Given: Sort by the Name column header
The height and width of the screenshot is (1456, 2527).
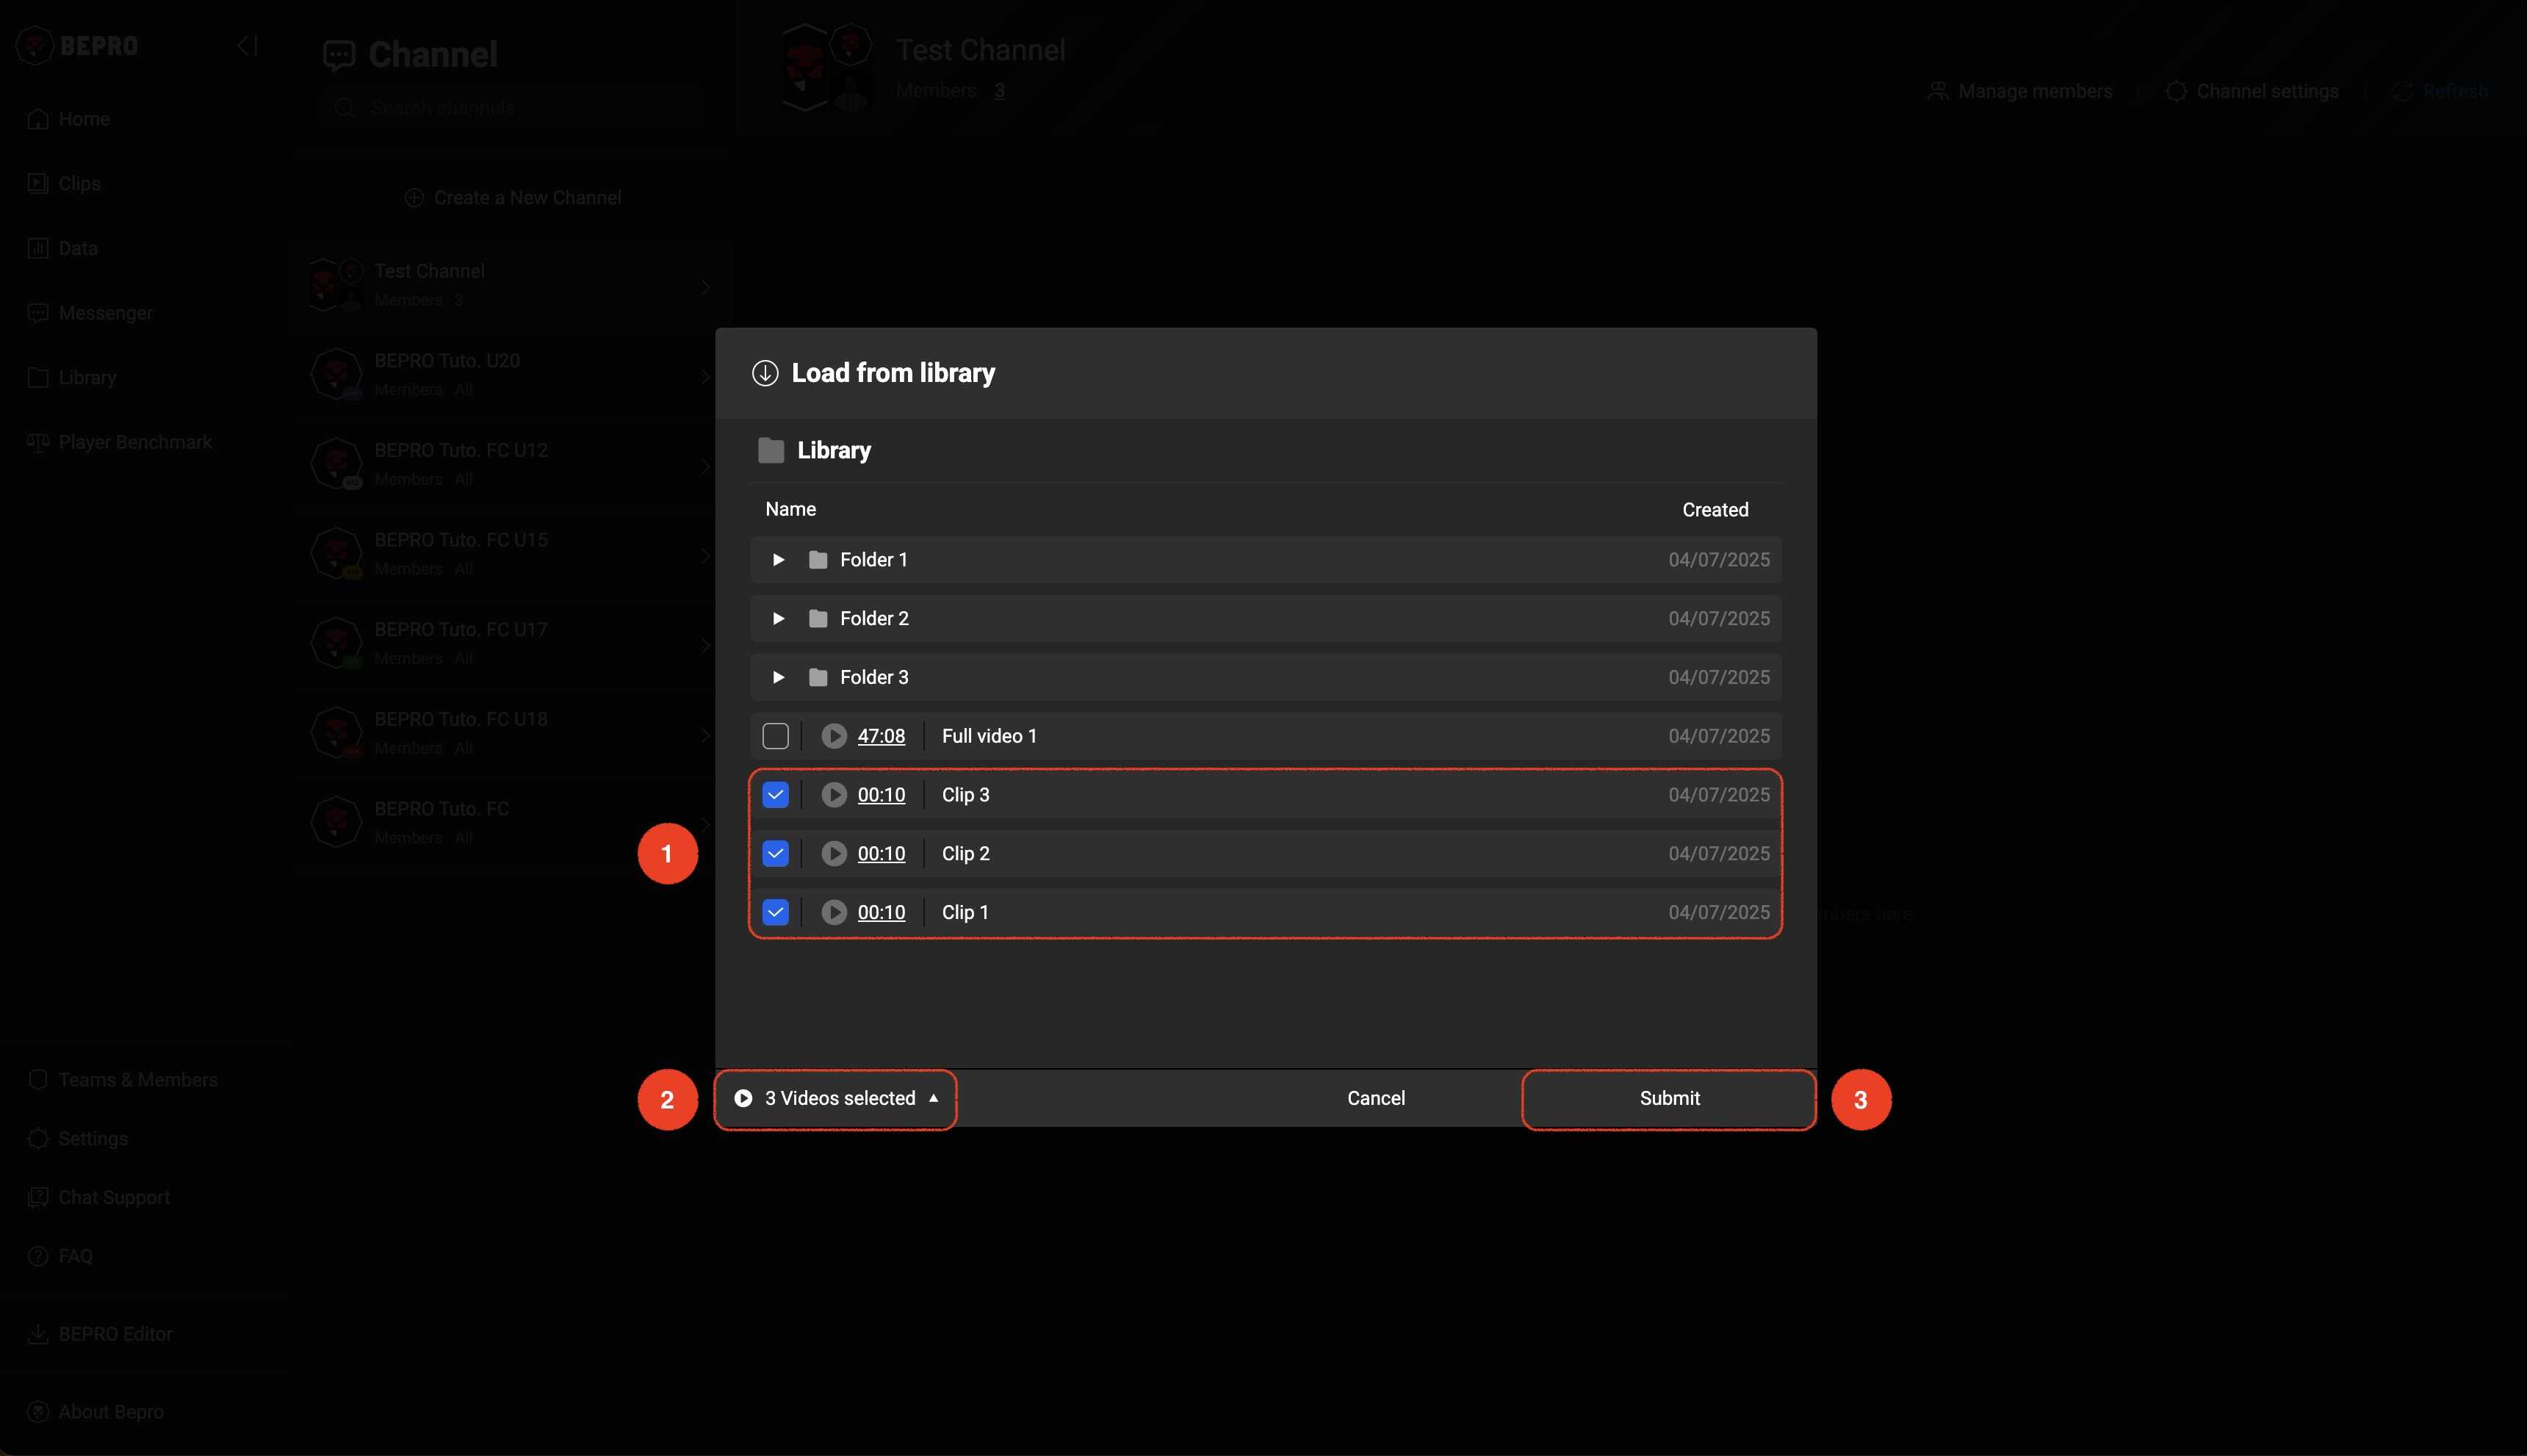Looking at the screenshot, I should point(790,509).
